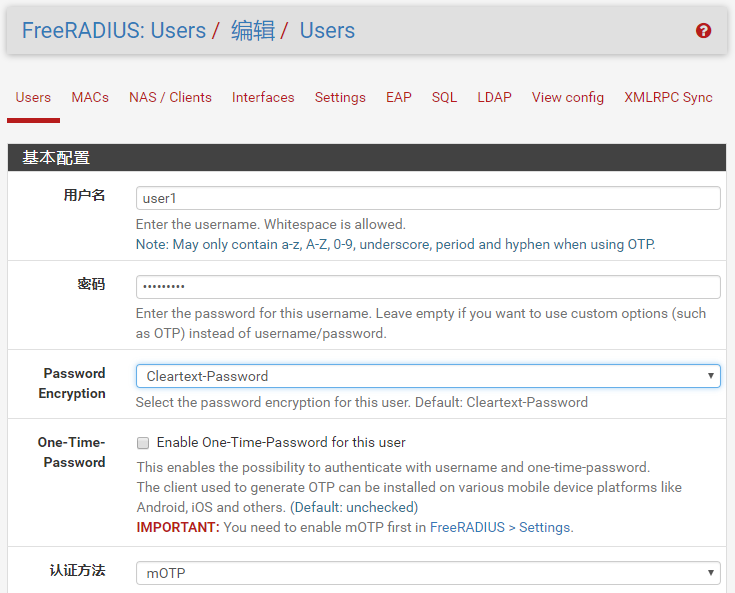Open the EAP tab
Screen dimensions: 735x593
(x=399, y=97)
